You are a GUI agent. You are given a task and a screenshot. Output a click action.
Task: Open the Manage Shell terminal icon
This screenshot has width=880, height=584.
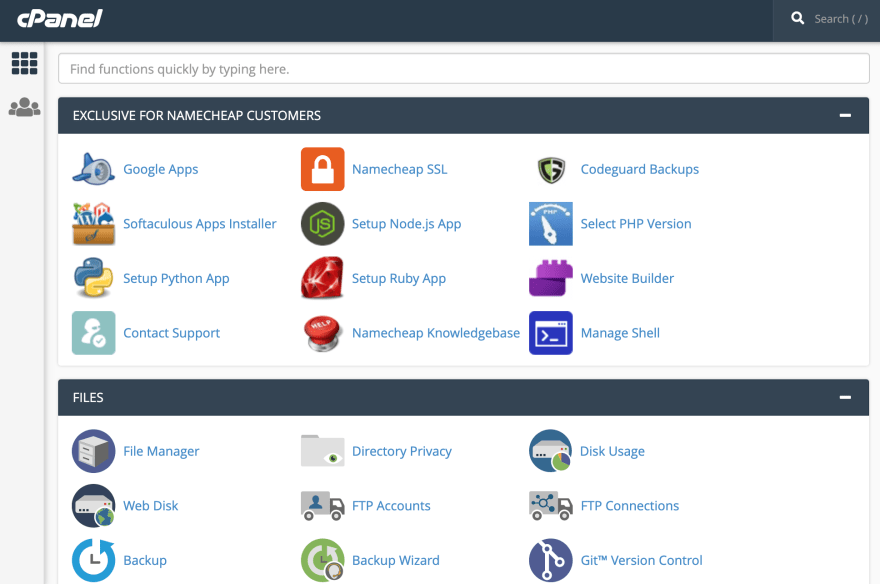click(x=551, y=333)
